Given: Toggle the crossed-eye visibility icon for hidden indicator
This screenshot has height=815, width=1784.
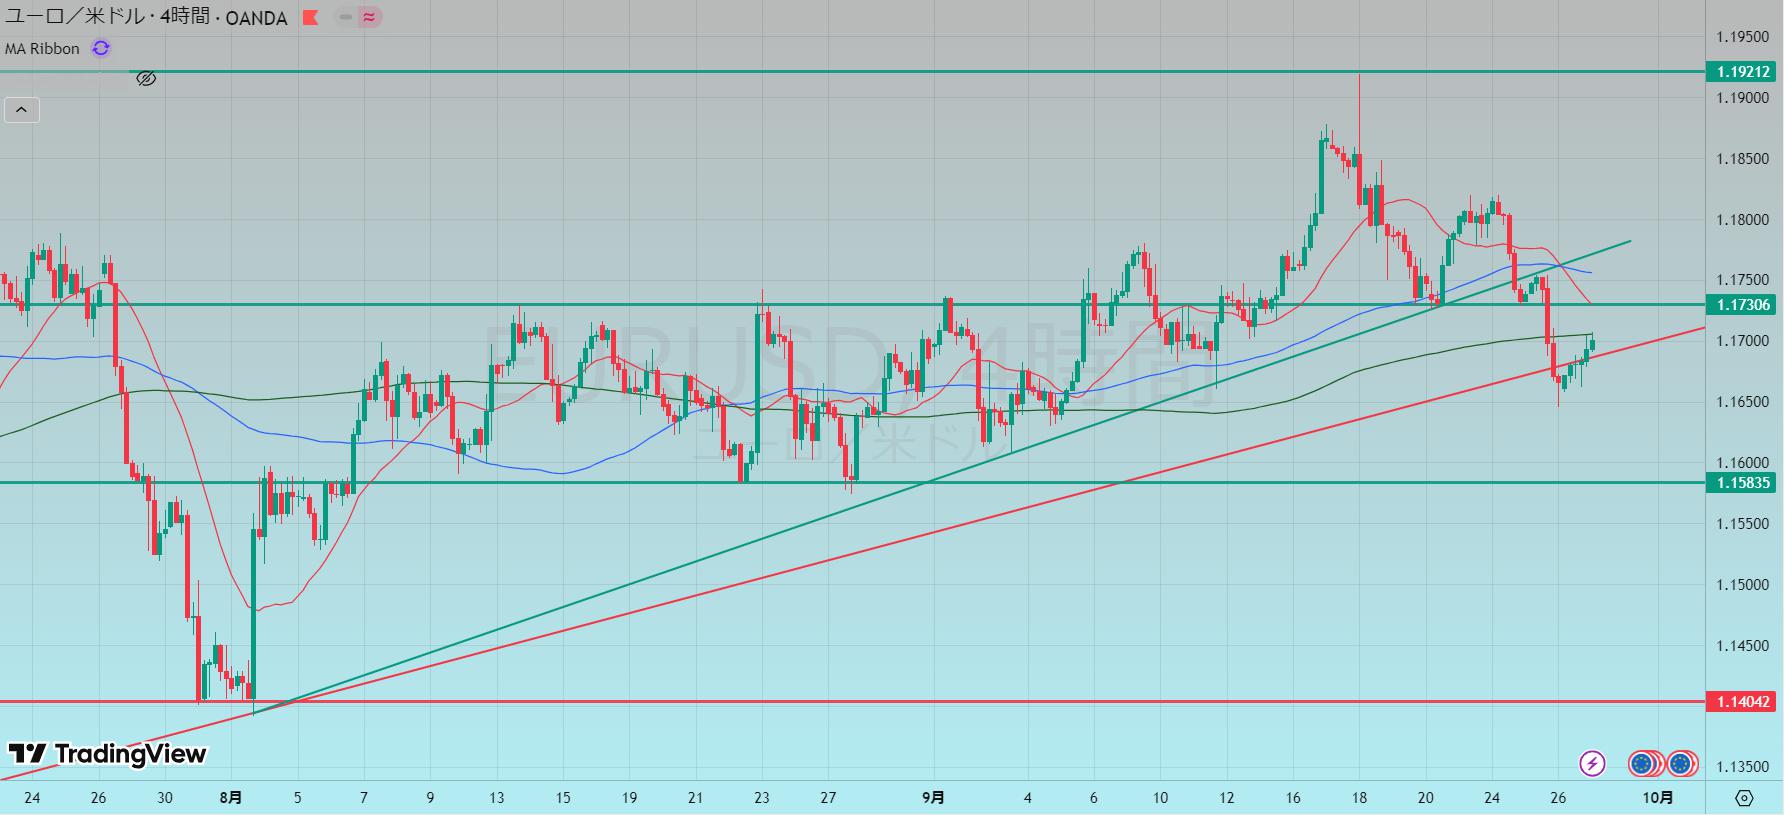Looking at the screenshot, I should click(146, 78).
